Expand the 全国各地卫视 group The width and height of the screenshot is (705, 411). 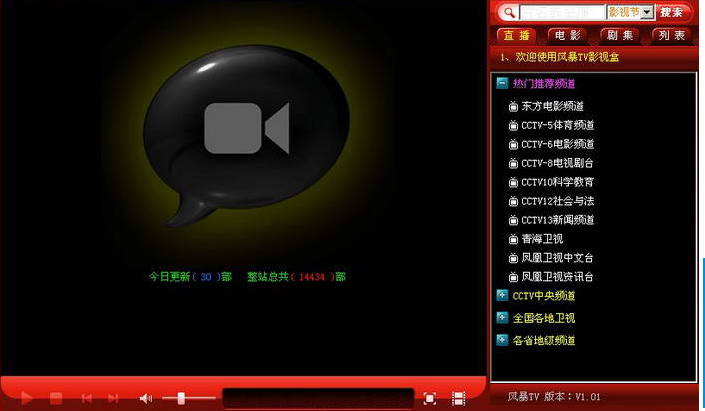502,317
